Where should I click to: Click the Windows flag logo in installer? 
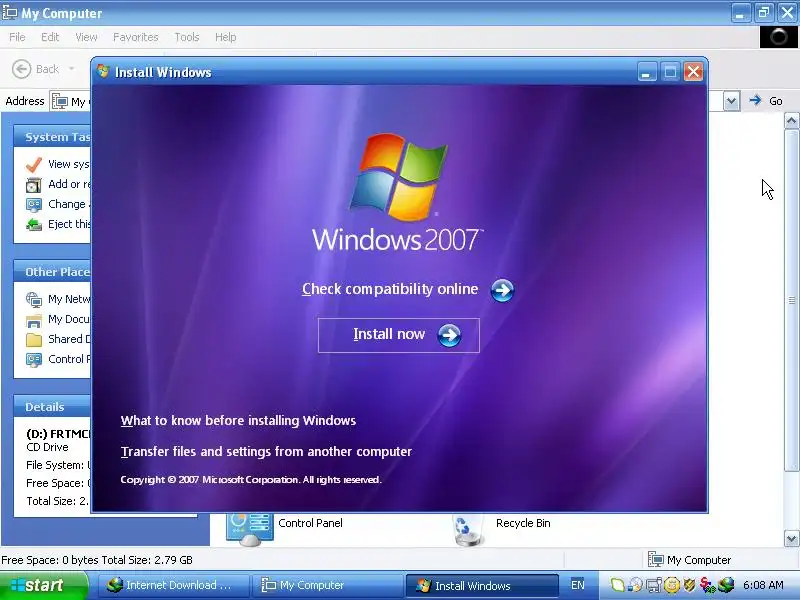pyautogui.click(x=398, y=177)
